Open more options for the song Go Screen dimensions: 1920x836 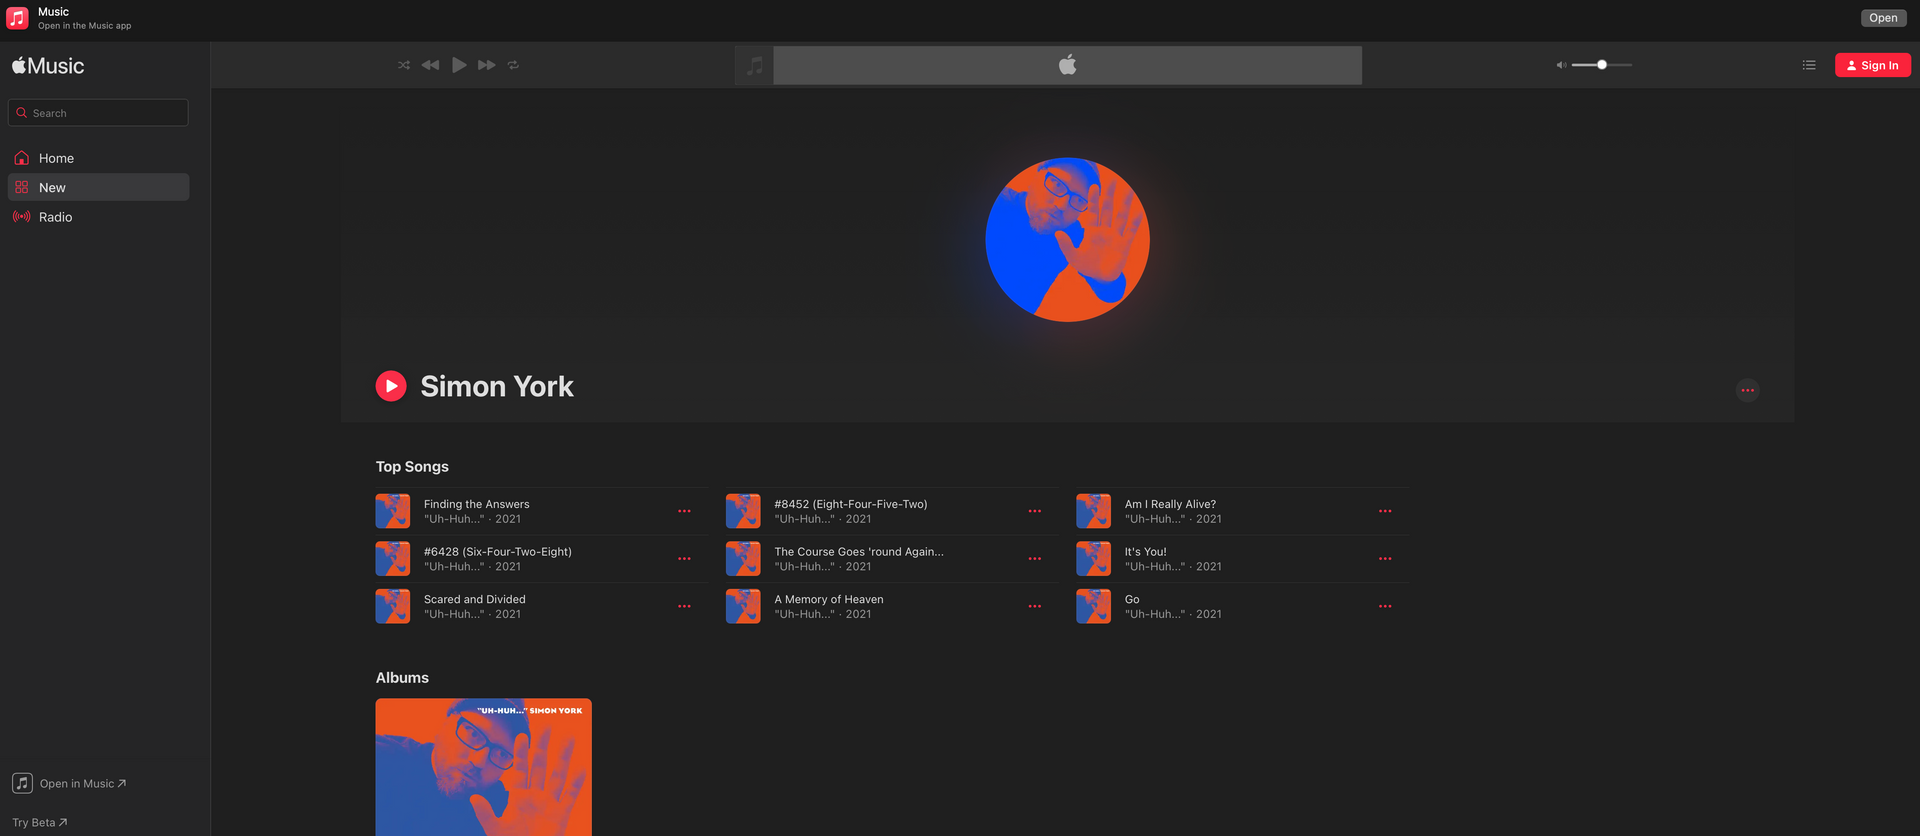(x=1385, y=606)
